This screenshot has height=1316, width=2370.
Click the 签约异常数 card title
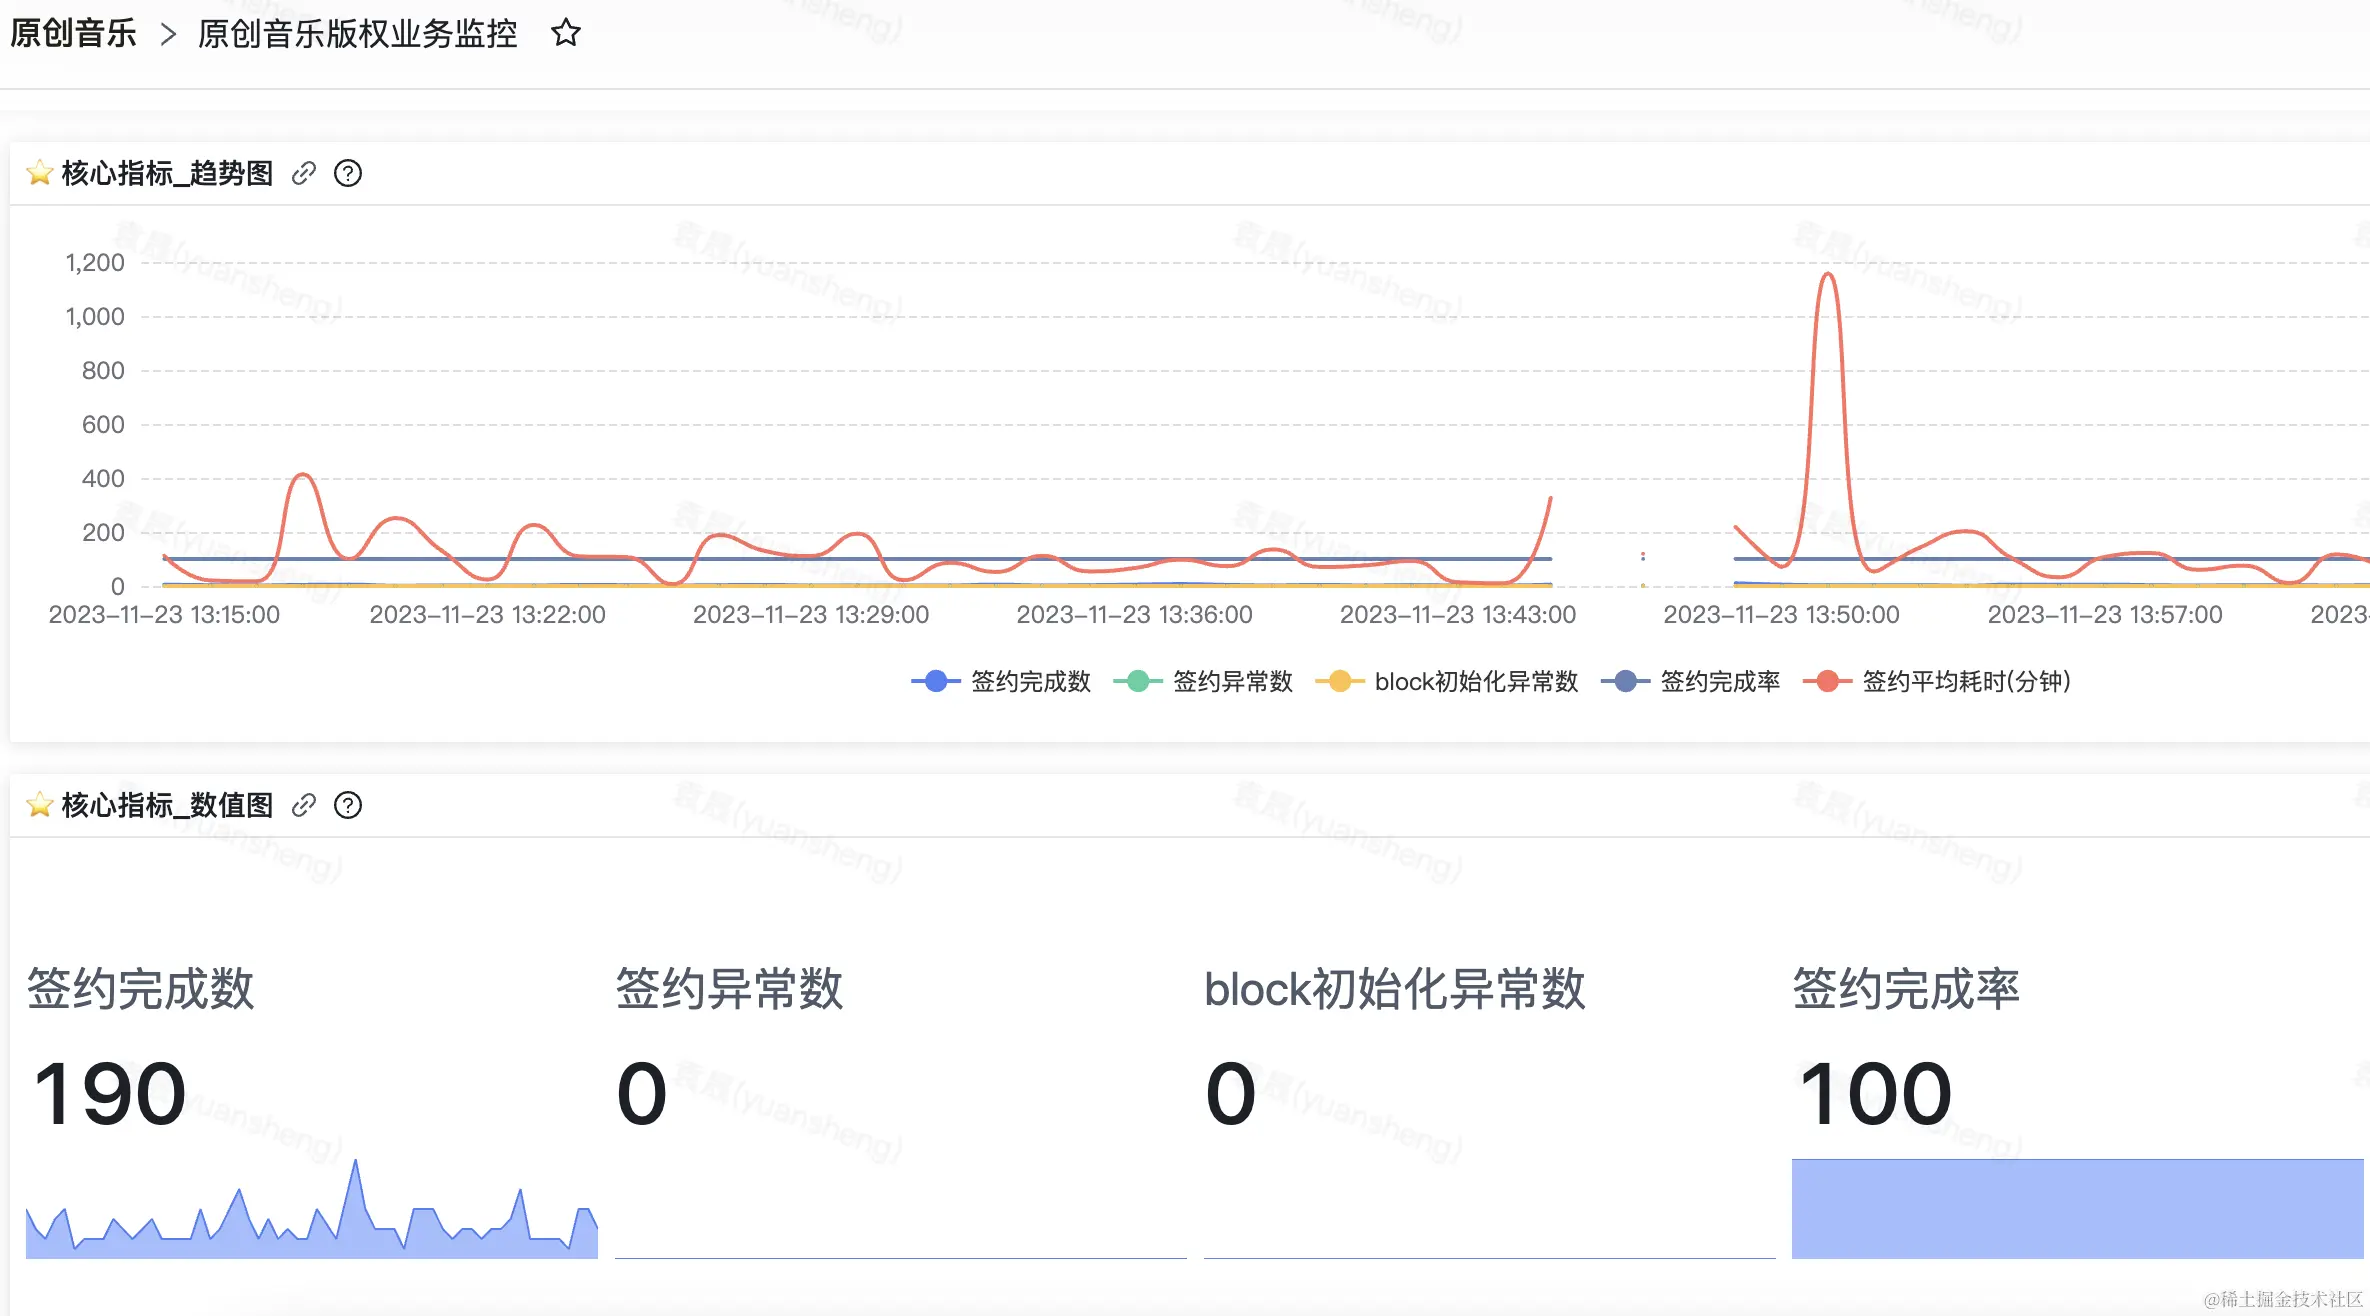728,988
